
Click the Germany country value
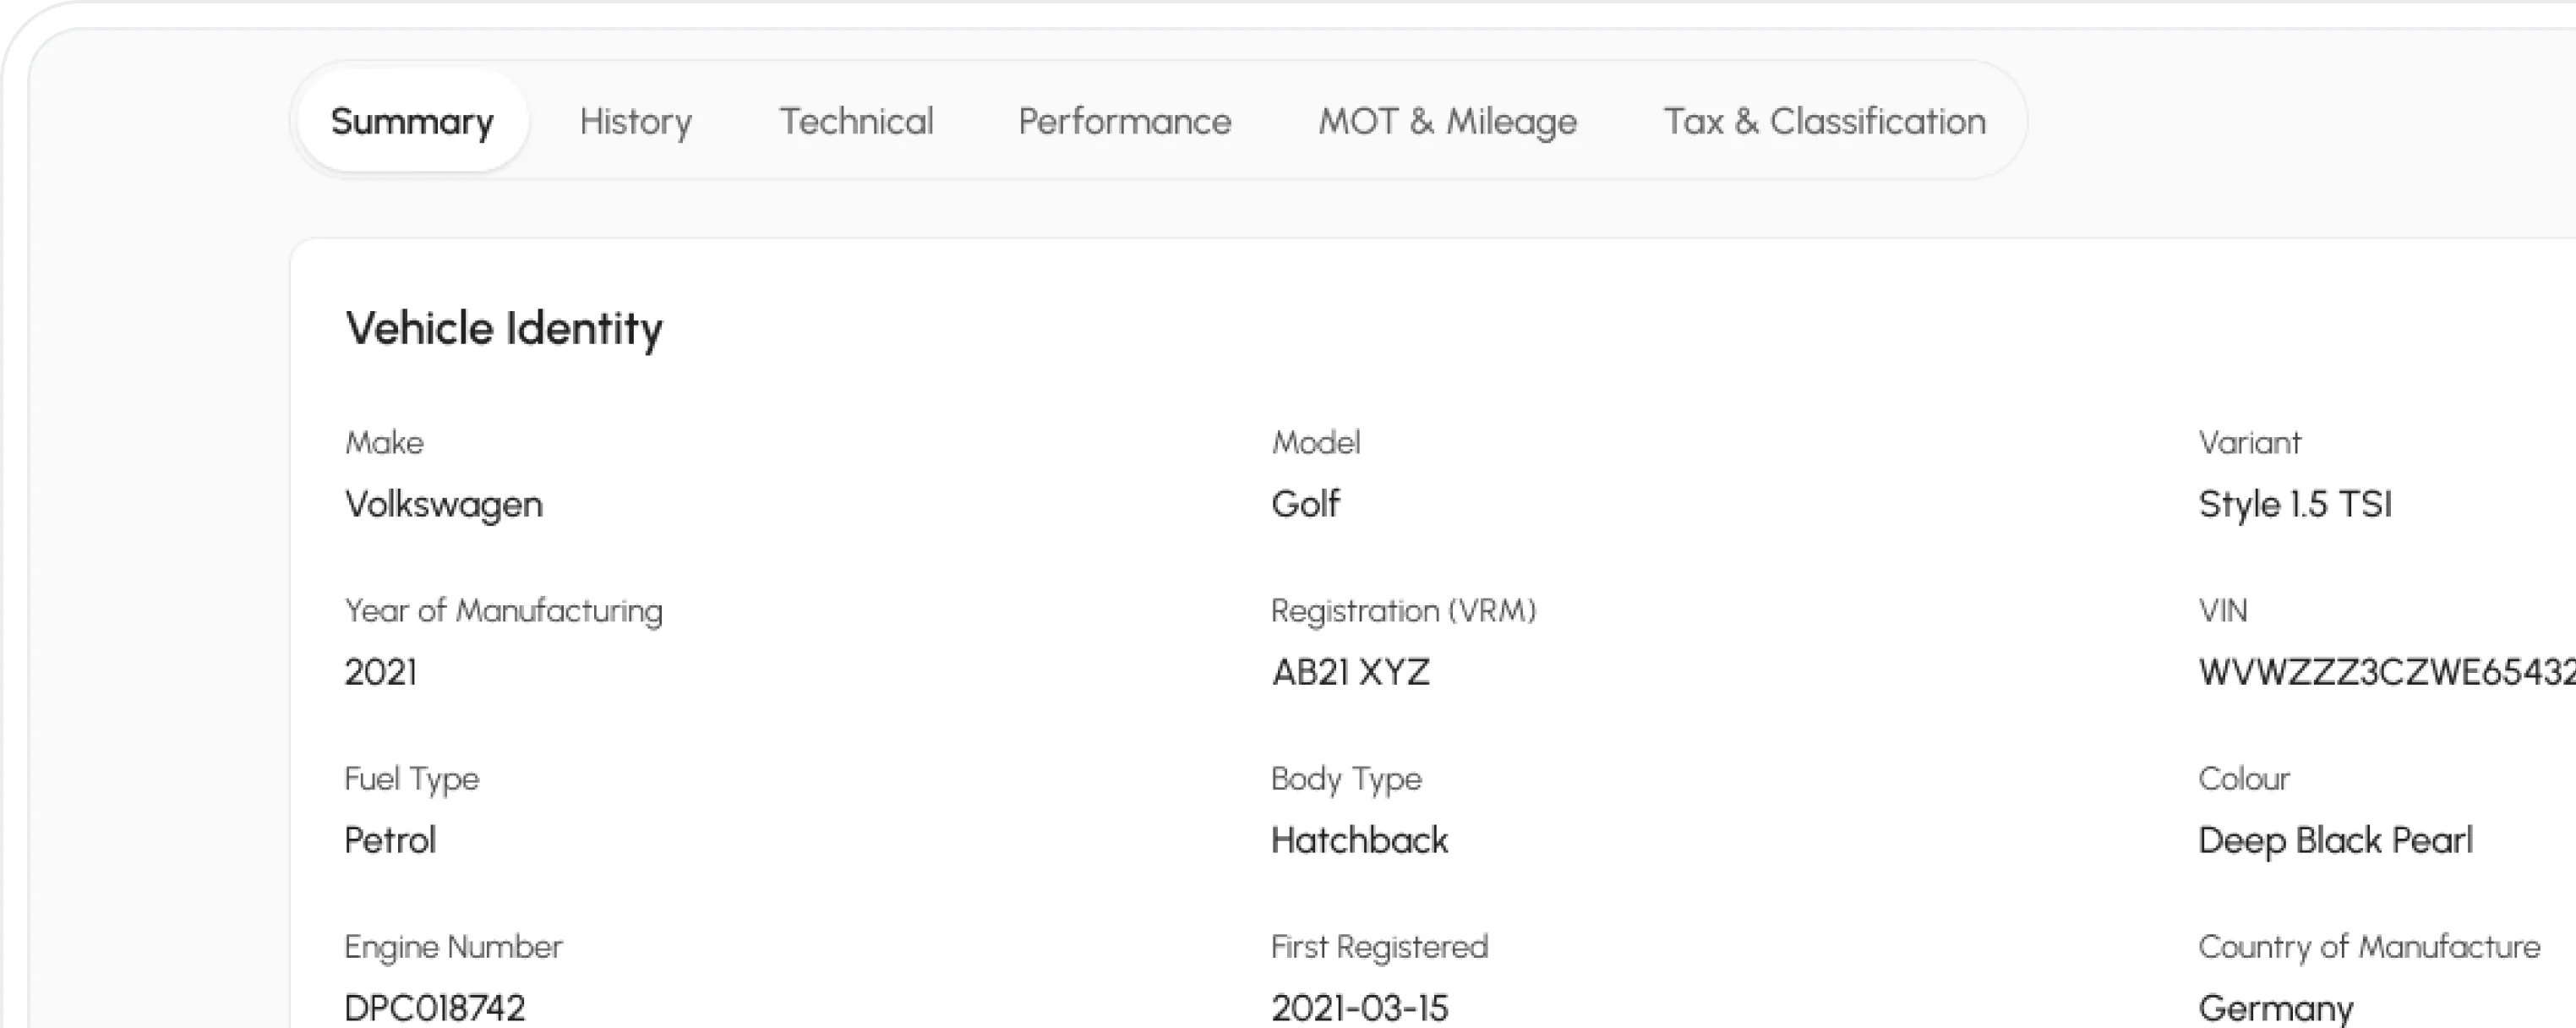click(x=2276, y=1008)
